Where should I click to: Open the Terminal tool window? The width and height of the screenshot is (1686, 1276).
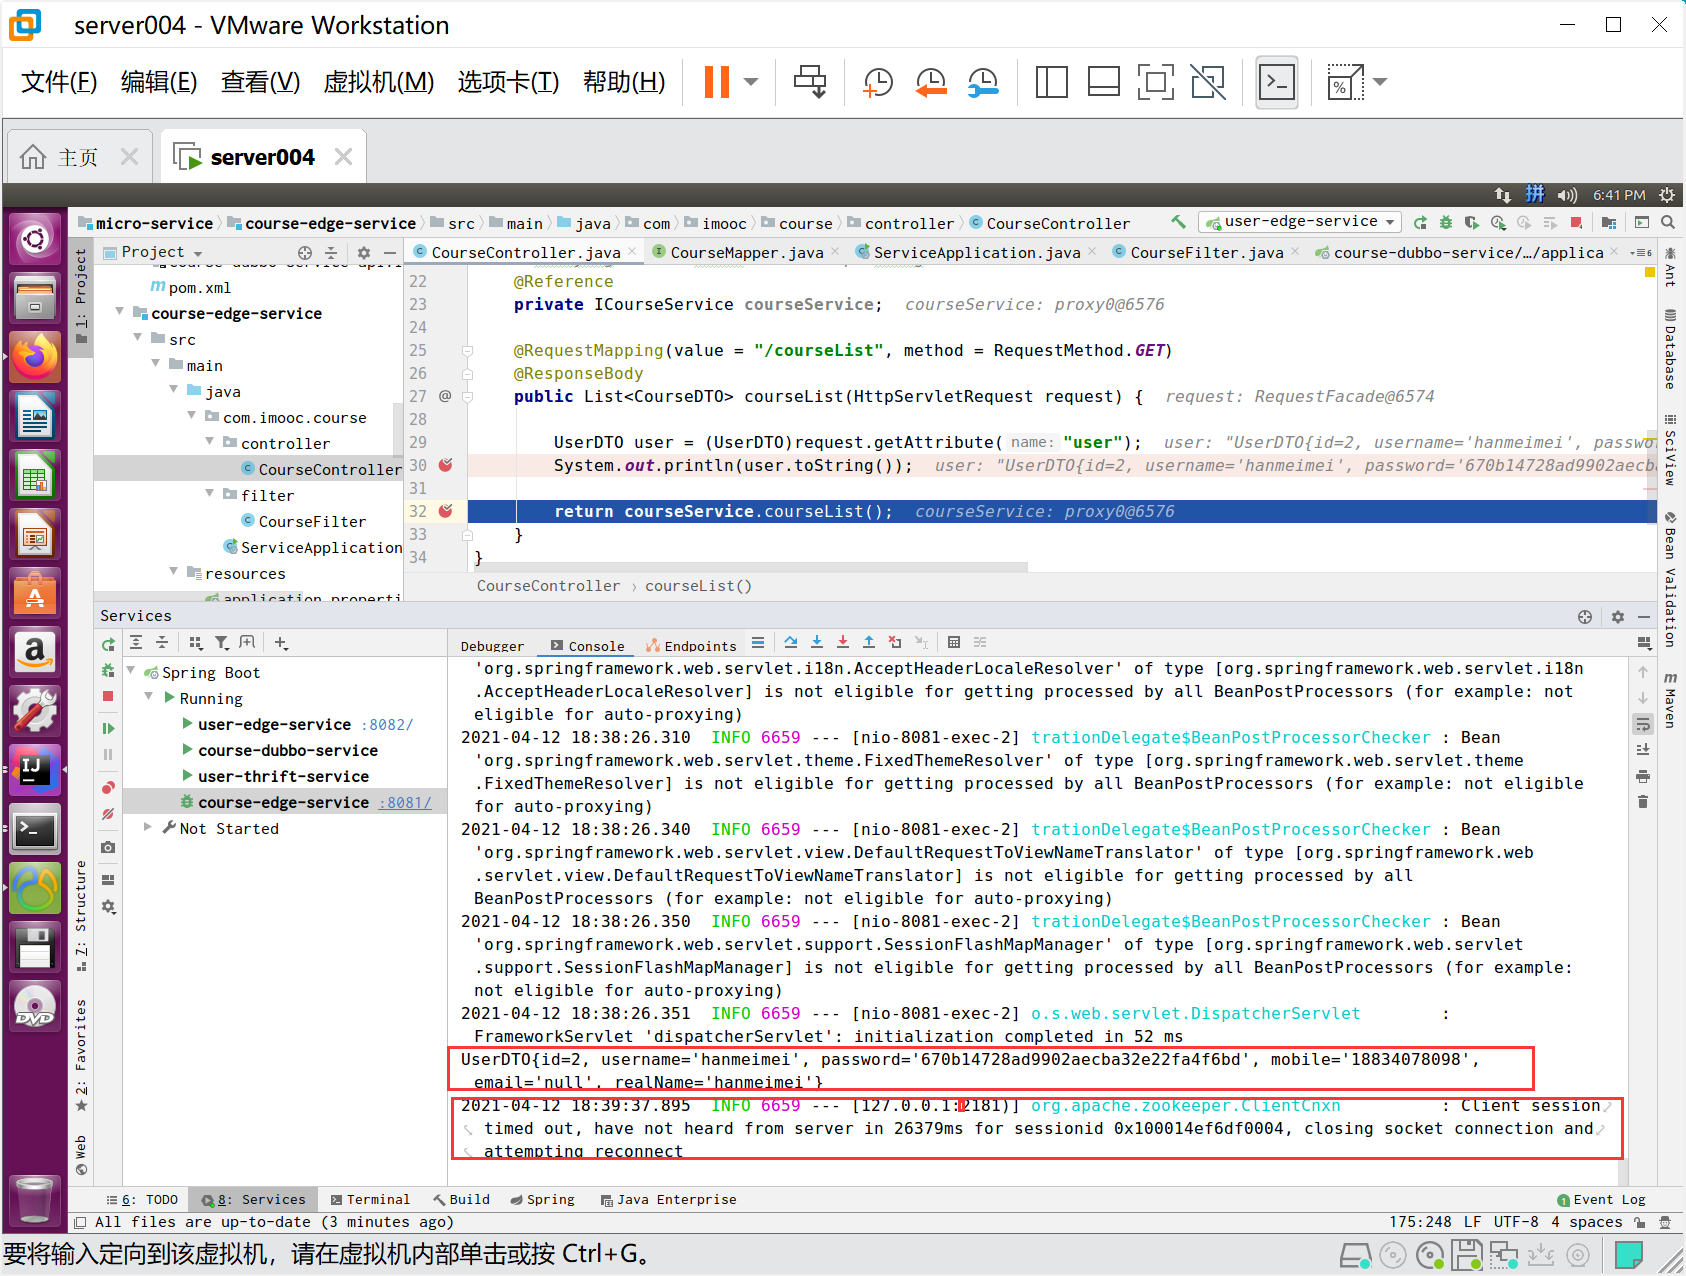point(370,1199)
